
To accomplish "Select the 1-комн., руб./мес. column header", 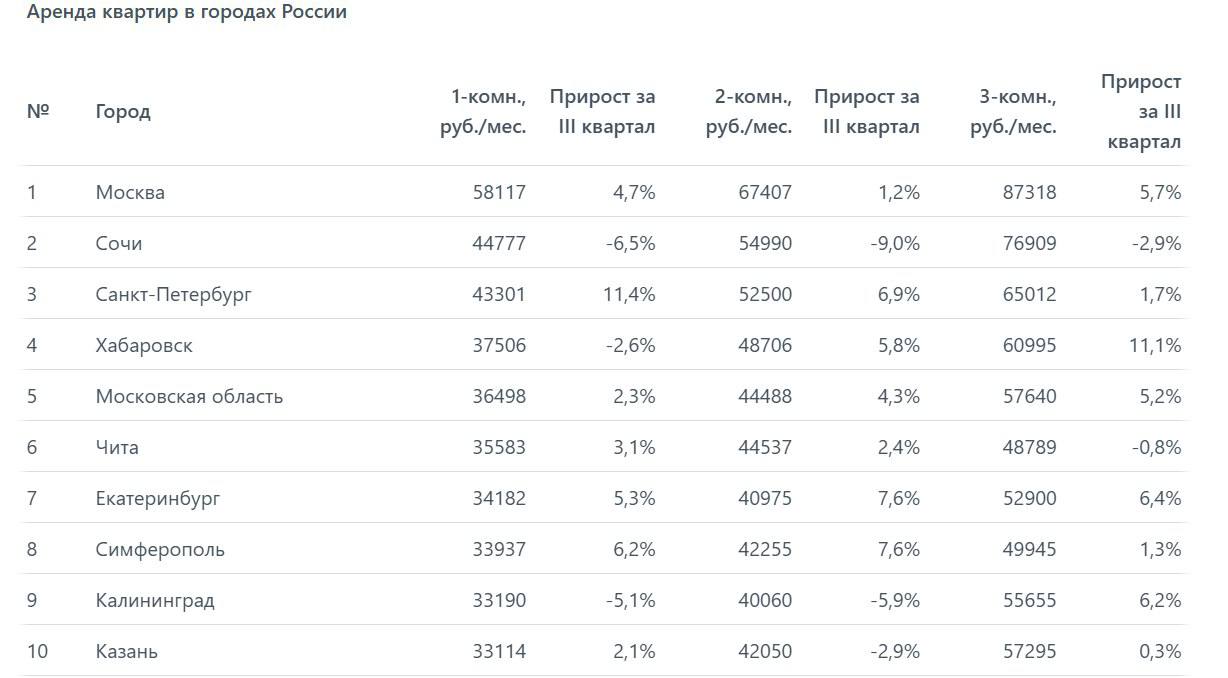I will [483, 112].
